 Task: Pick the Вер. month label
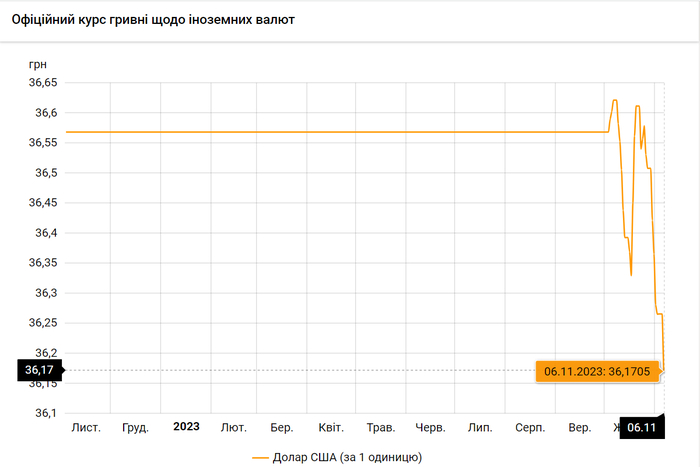click(579, 427)
